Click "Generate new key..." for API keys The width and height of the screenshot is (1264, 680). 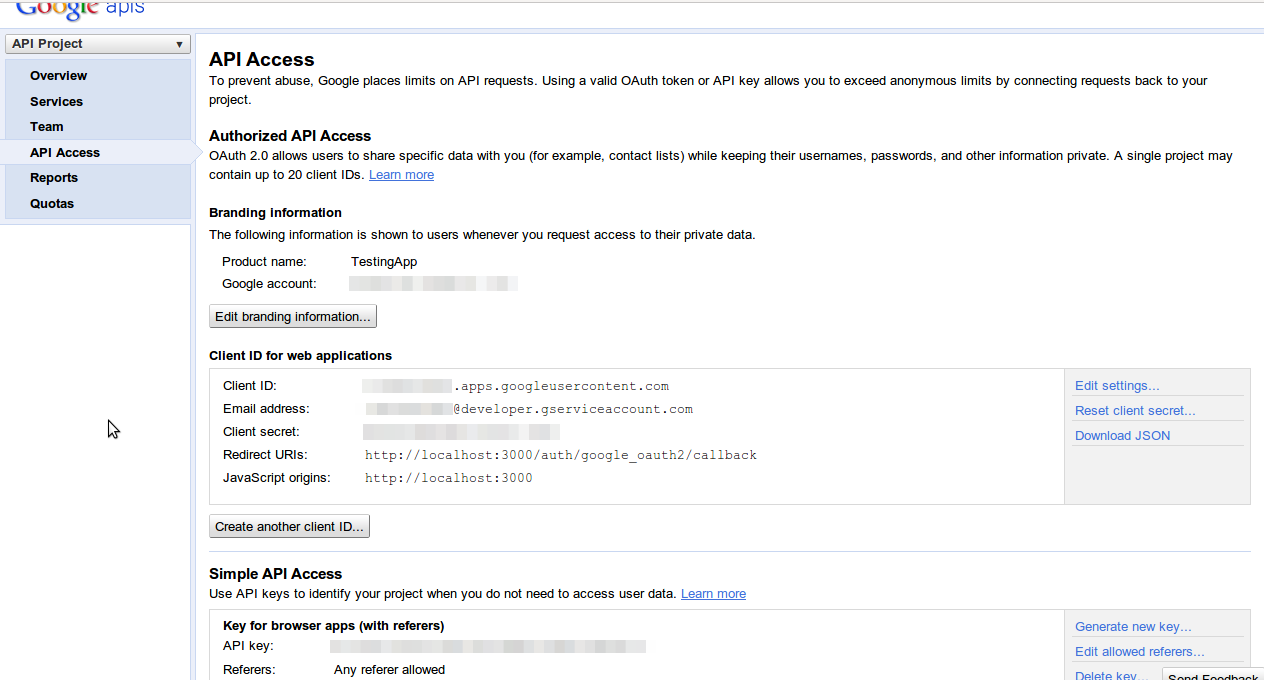click(x=1133, y=626)
